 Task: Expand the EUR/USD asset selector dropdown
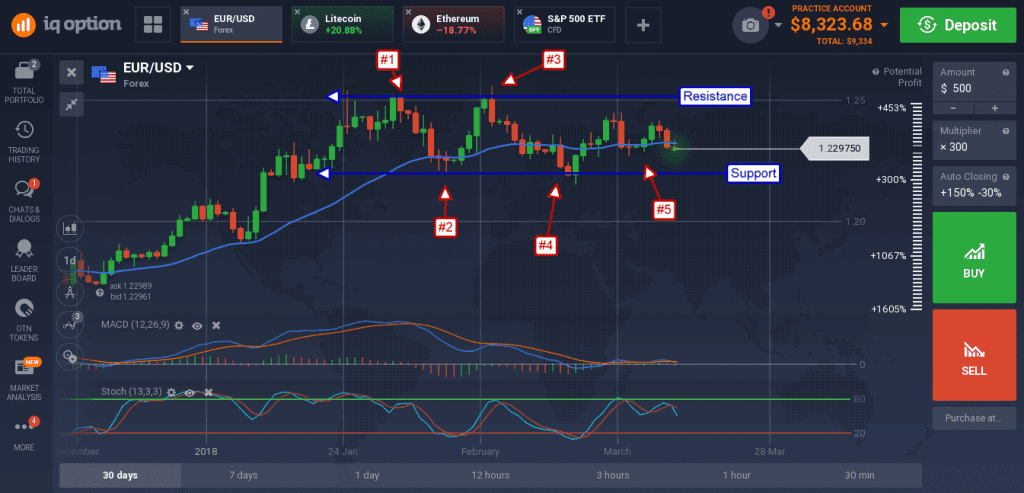pyautogui.click(x=190, y=67)
